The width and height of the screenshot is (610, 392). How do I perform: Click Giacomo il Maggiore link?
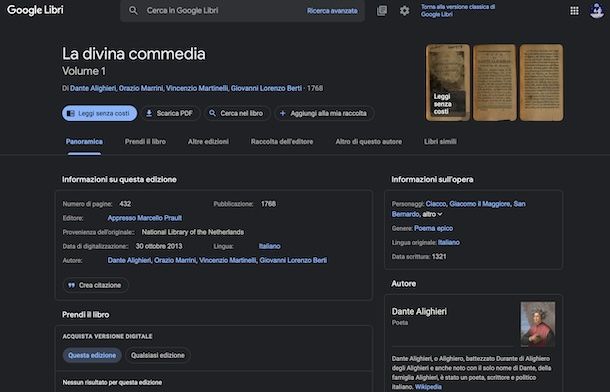click(480, 204)
